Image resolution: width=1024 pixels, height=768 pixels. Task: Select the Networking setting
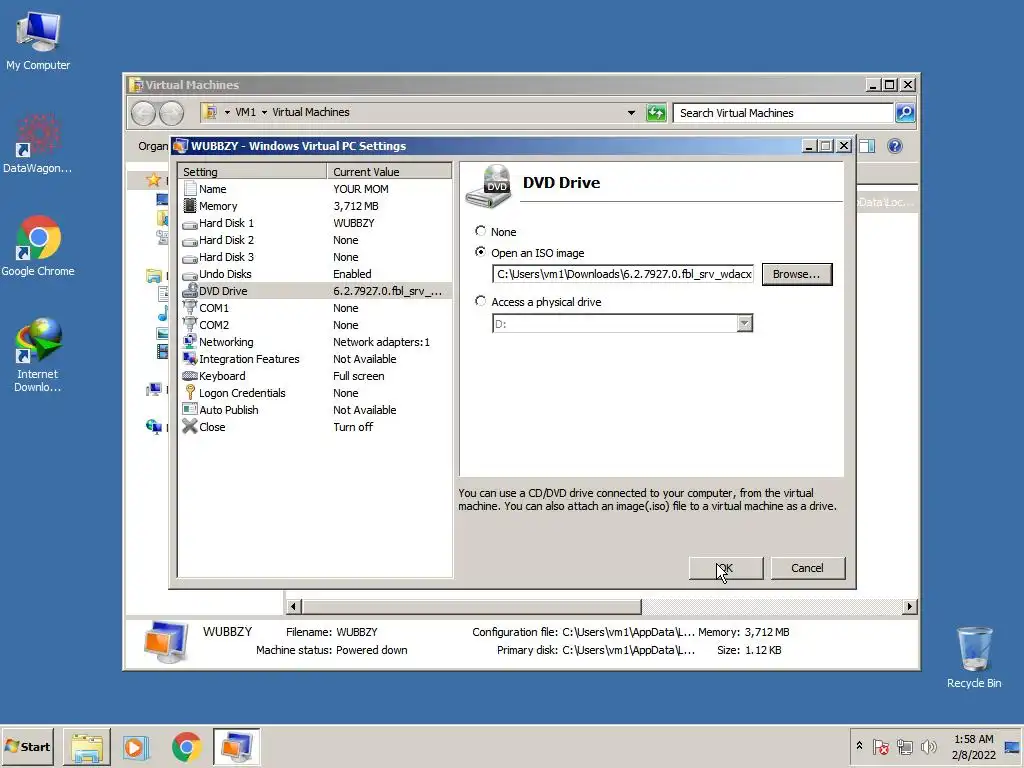[x=314, y=342]
